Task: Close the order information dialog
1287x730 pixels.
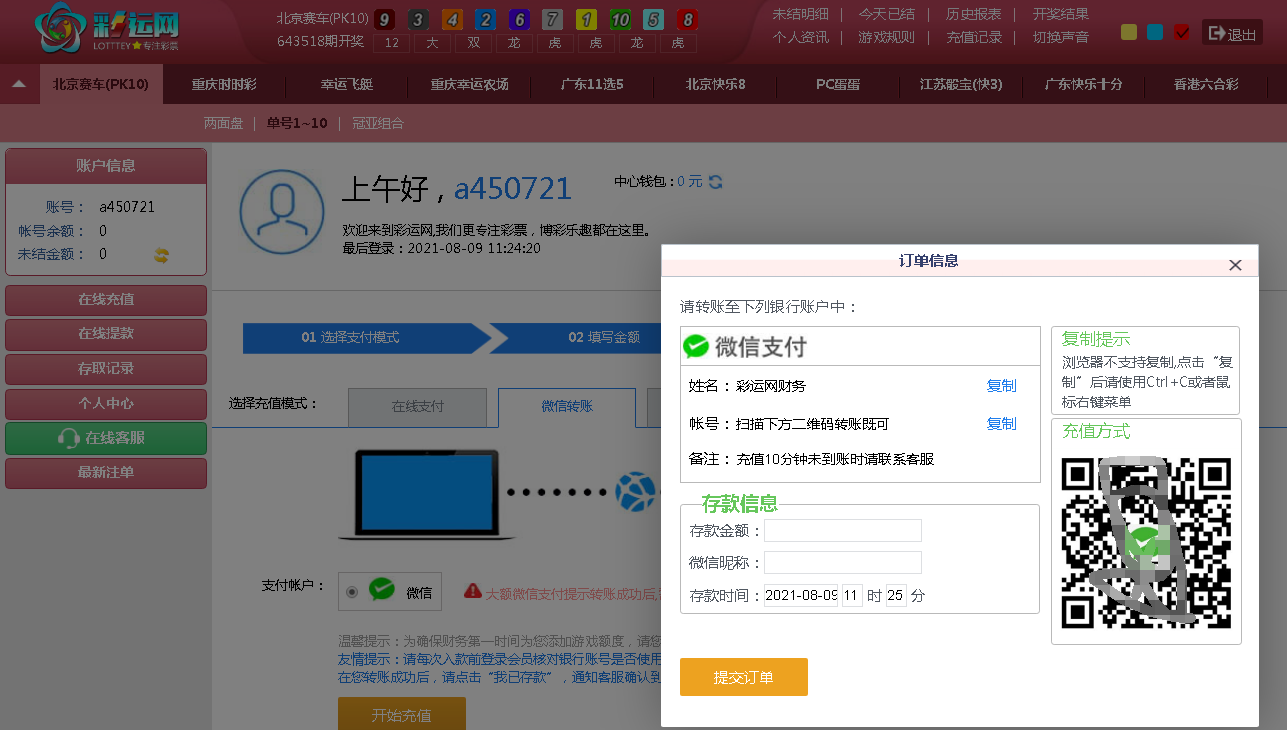Action: [x=1235, y=265]
